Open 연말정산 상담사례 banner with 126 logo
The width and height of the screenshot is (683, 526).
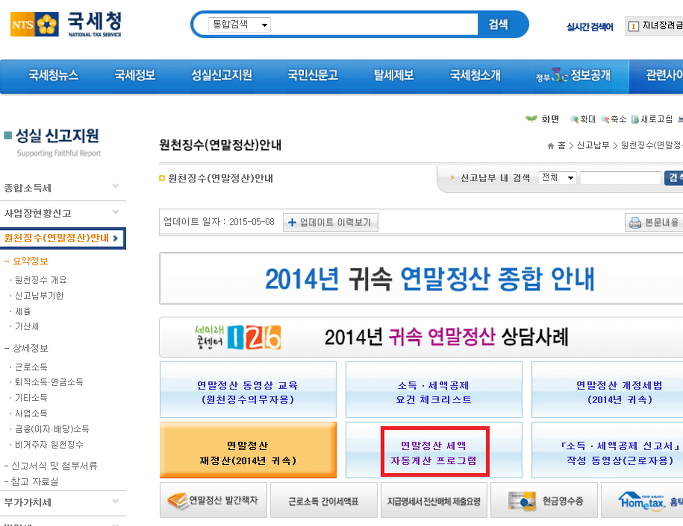coord(421,337)
